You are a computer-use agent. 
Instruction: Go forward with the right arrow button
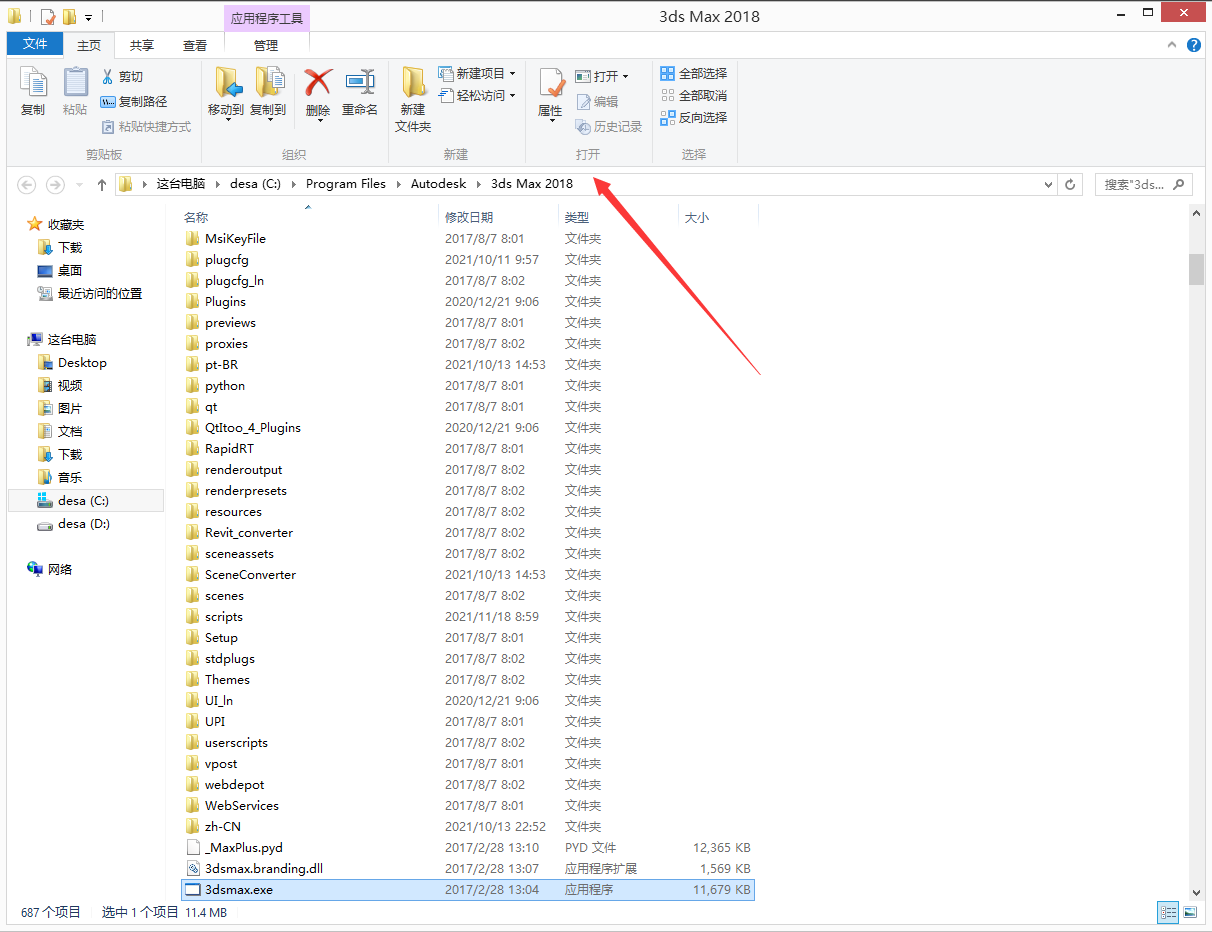55,185
